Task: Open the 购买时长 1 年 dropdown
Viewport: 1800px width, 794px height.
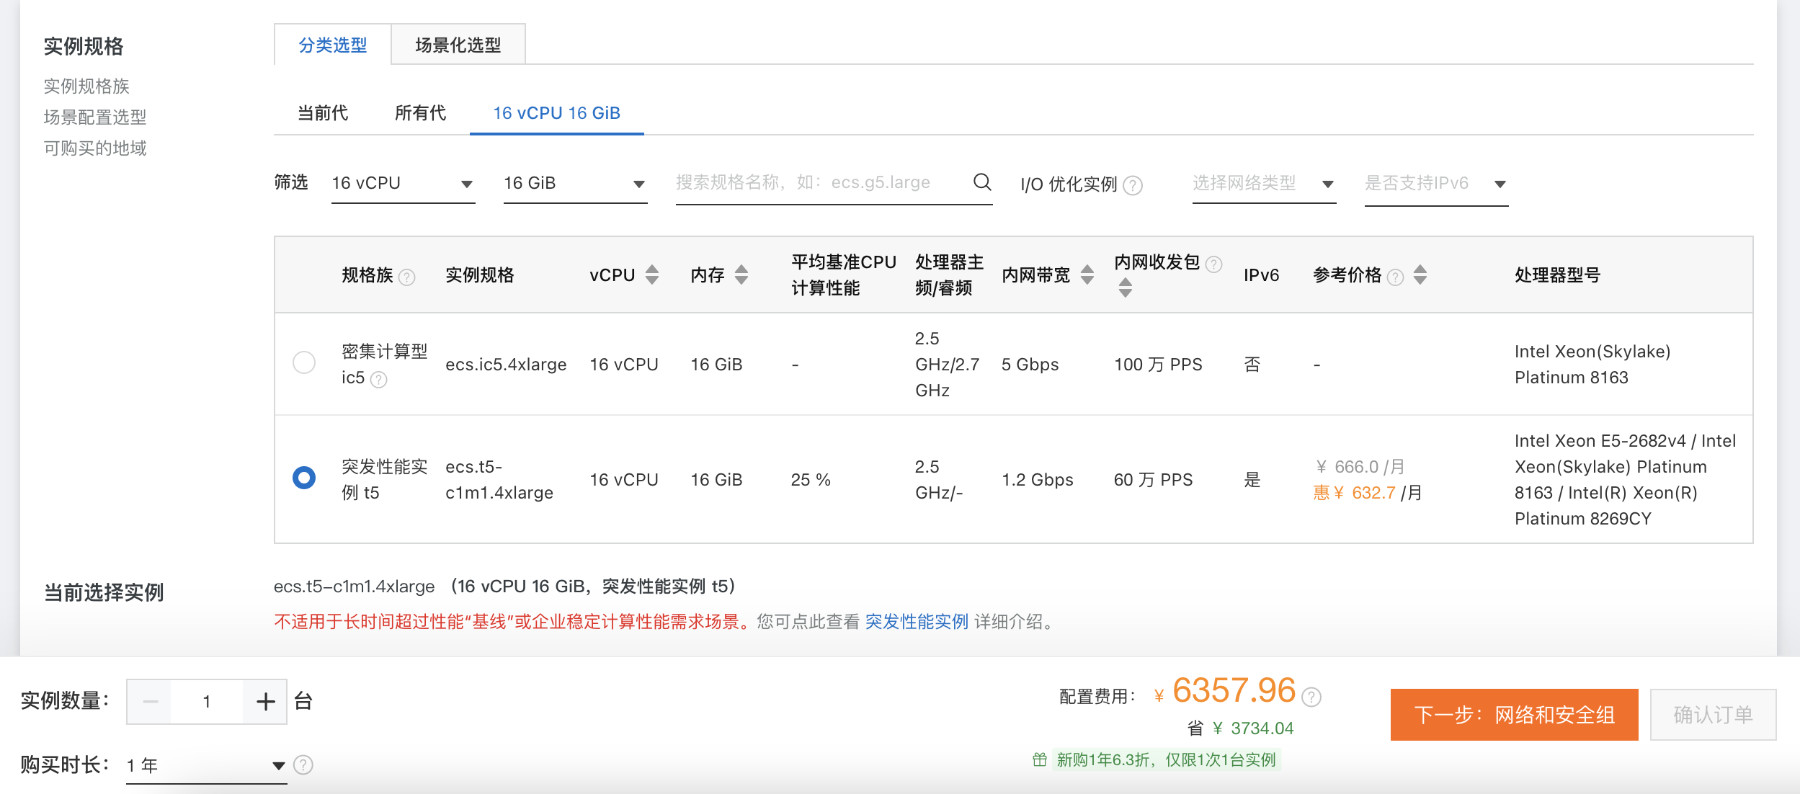Action: 206,766
